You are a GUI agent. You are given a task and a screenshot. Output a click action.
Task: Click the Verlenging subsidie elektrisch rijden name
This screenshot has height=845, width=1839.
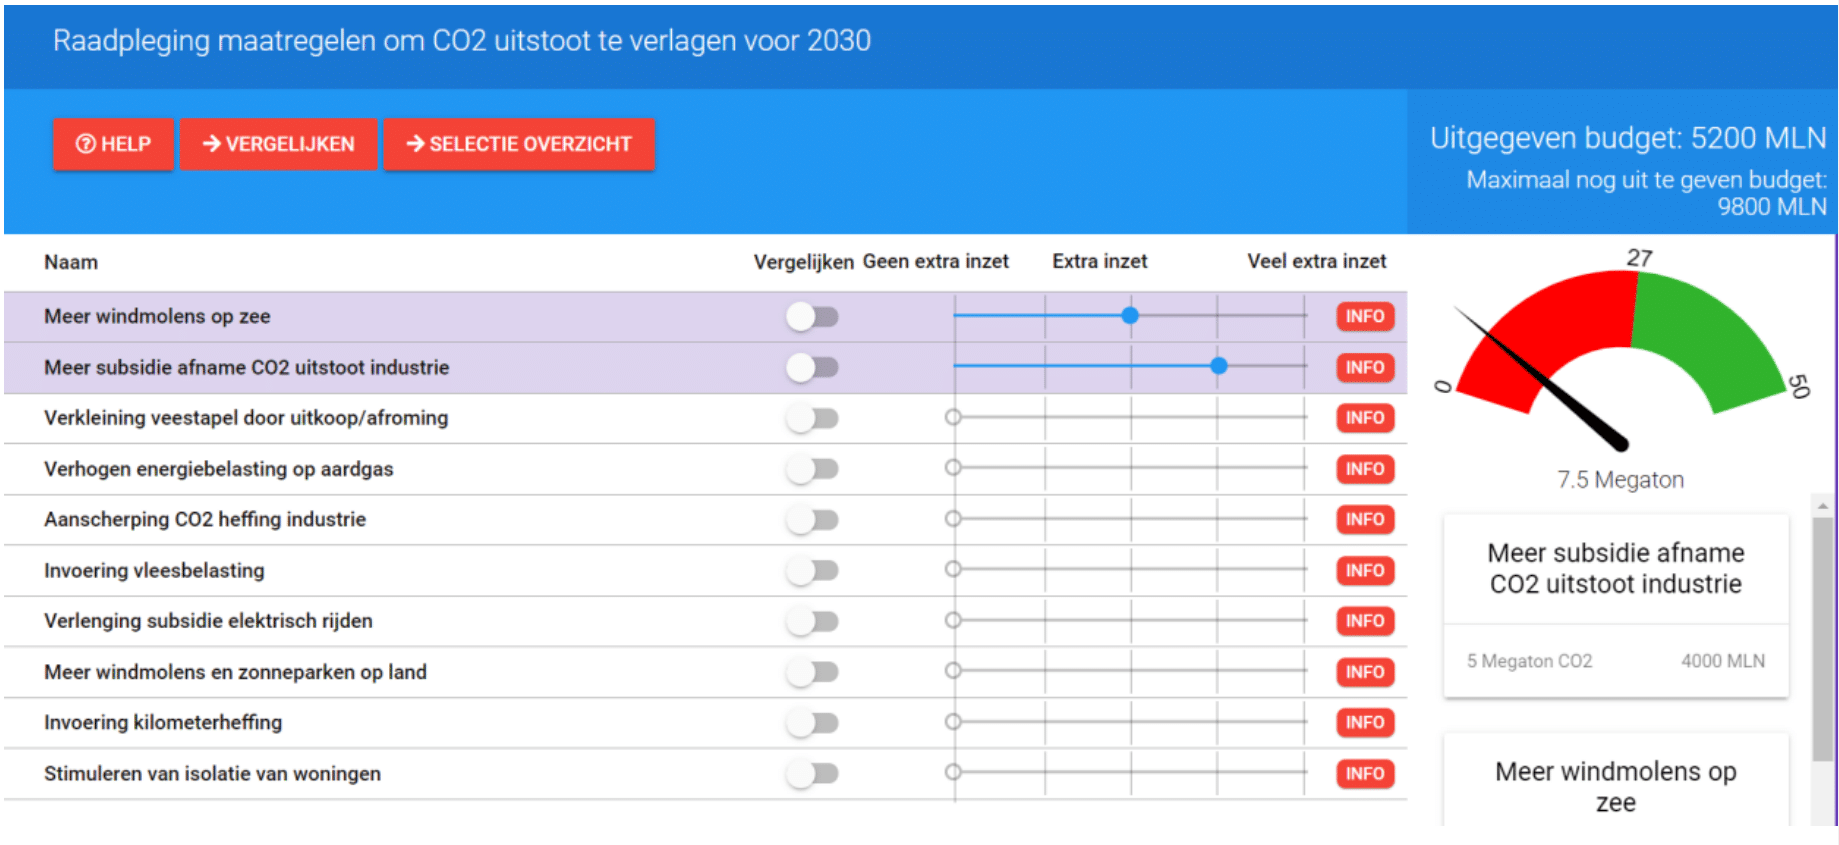coord(208,621)
